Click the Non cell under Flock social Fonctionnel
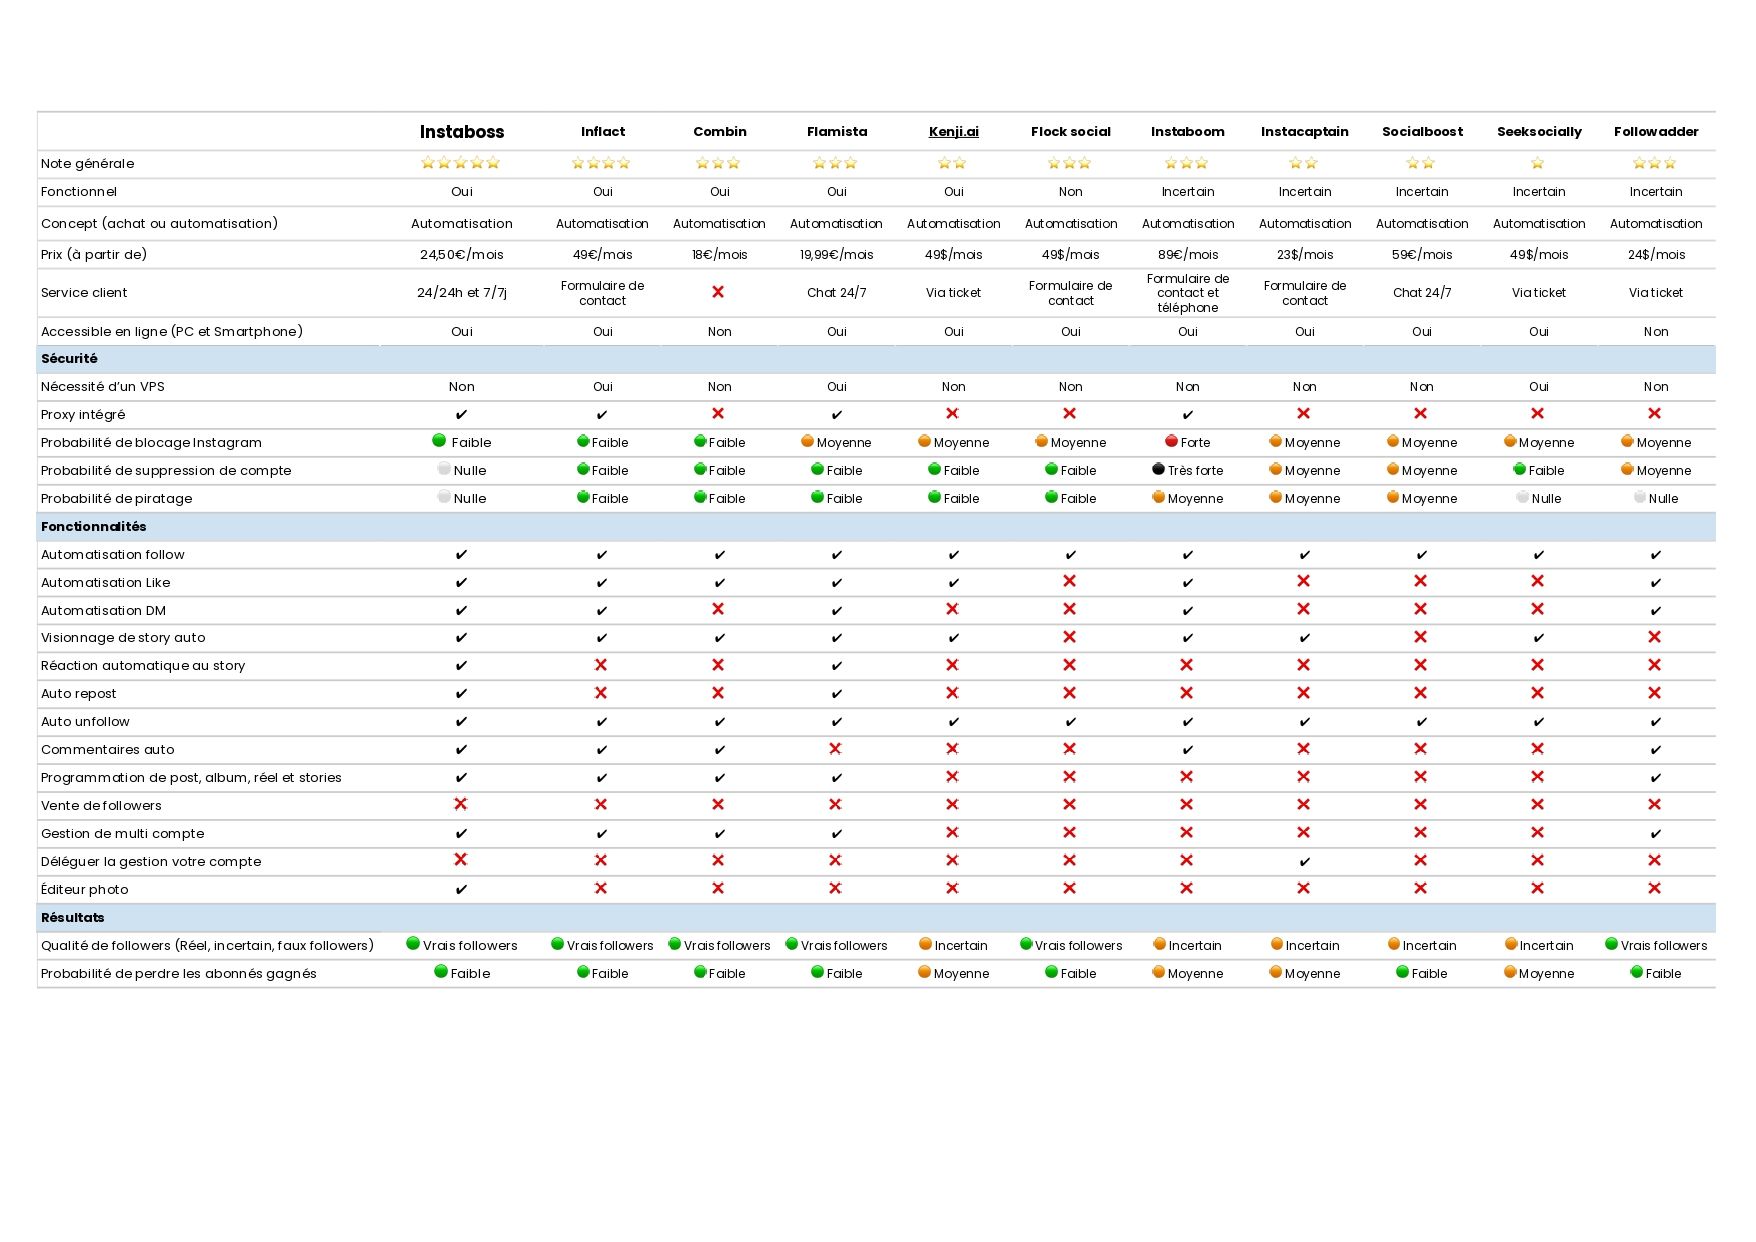Screen dimensions: 1756x1242 pyautogui.click(x=1071, y=191)
